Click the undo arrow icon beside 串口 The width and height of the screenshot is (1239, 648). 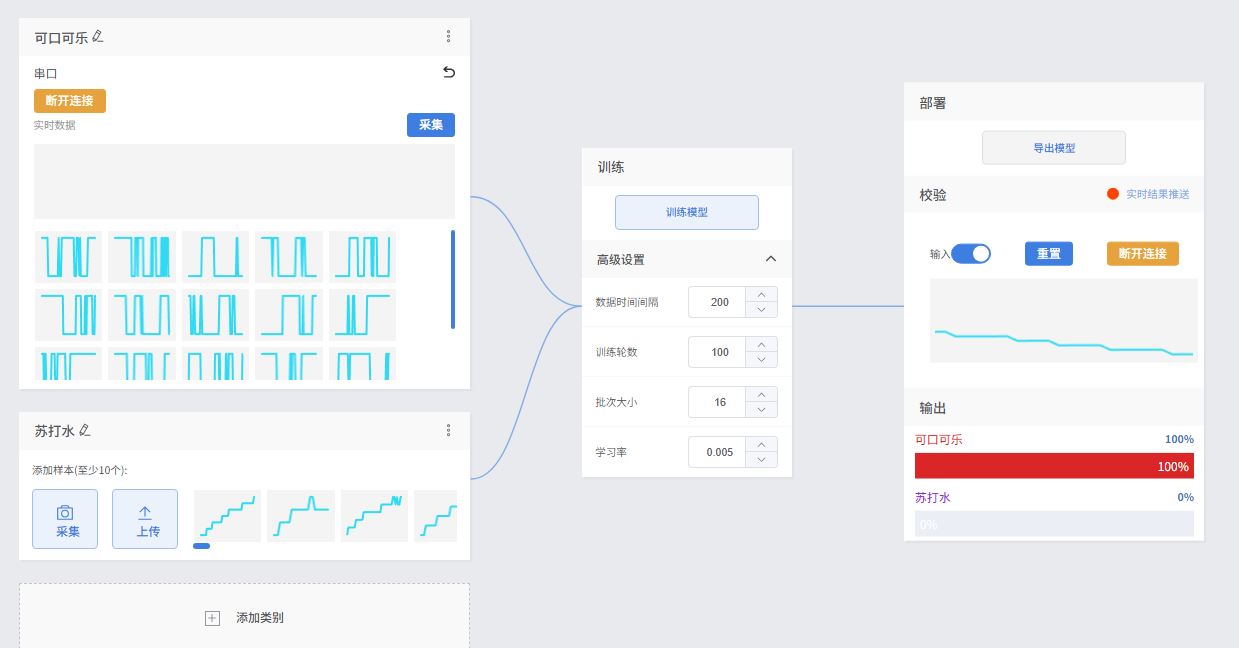tap(449, 72)
